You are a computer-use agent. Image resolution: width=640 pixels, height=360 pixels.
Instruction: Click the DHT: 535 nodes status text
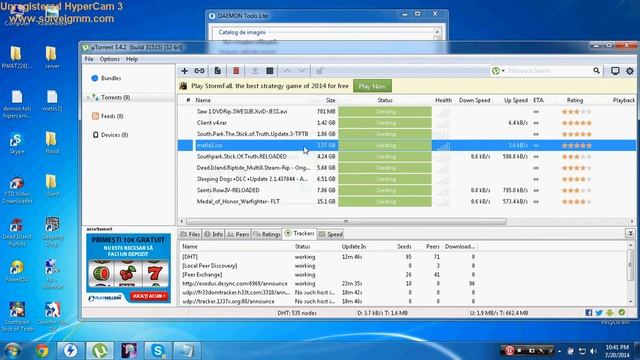(x=297, y=313)
